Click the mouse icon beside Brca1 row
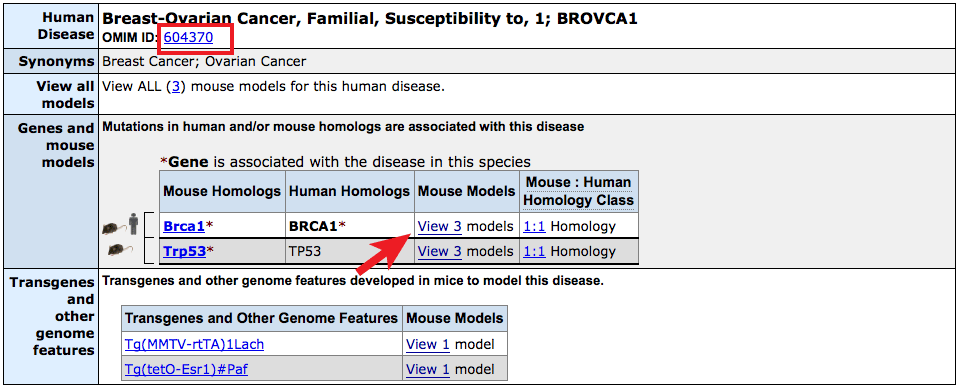The image size is (960, 390). coord(110,229)
